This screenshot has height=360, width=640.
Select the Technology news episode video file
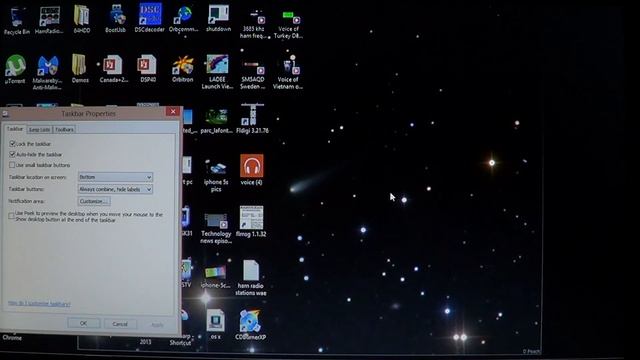216,229
